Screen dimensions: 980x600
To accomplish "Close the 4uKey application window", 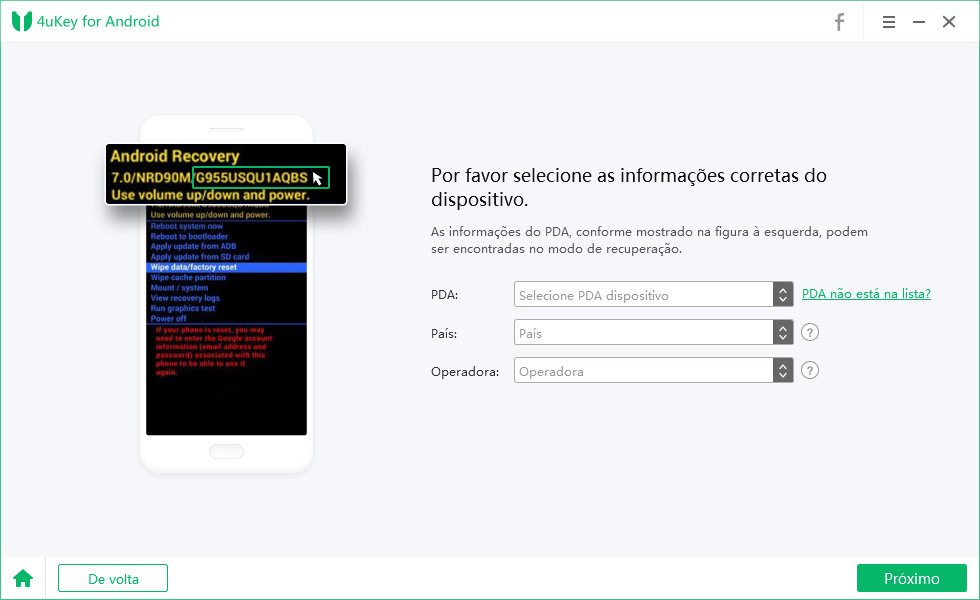I will [x=949, y=22].
